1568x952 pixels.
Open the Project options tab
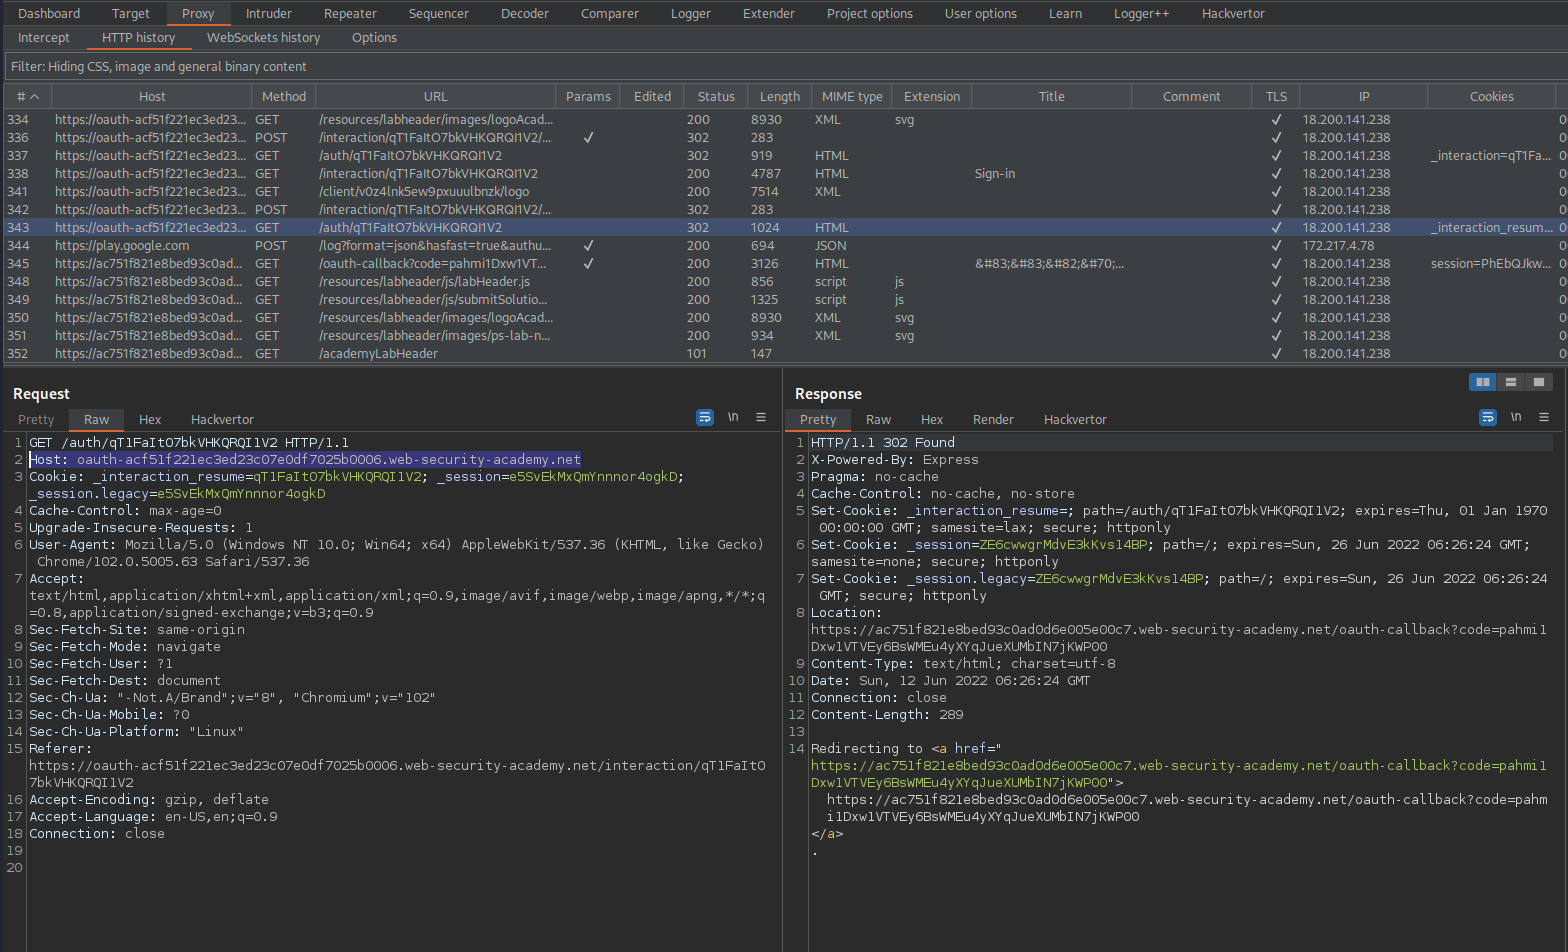870,14
